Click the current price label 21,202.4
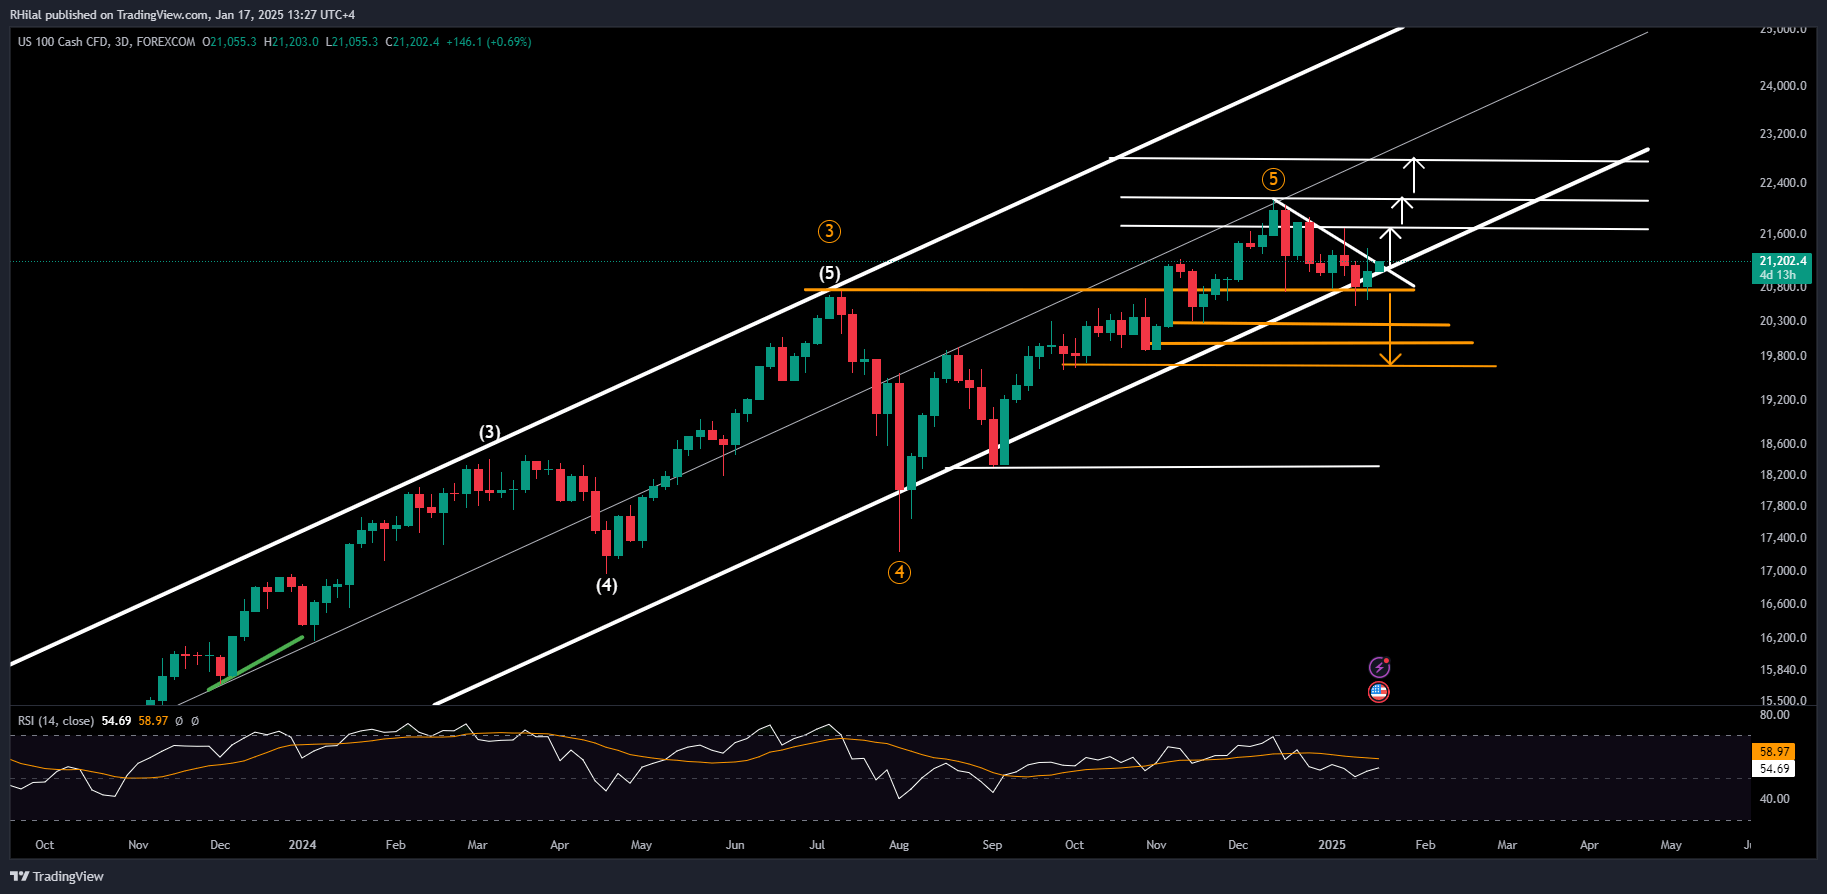The width and height of the screenshot is (1827, 894). click(x=1783, y=261)
